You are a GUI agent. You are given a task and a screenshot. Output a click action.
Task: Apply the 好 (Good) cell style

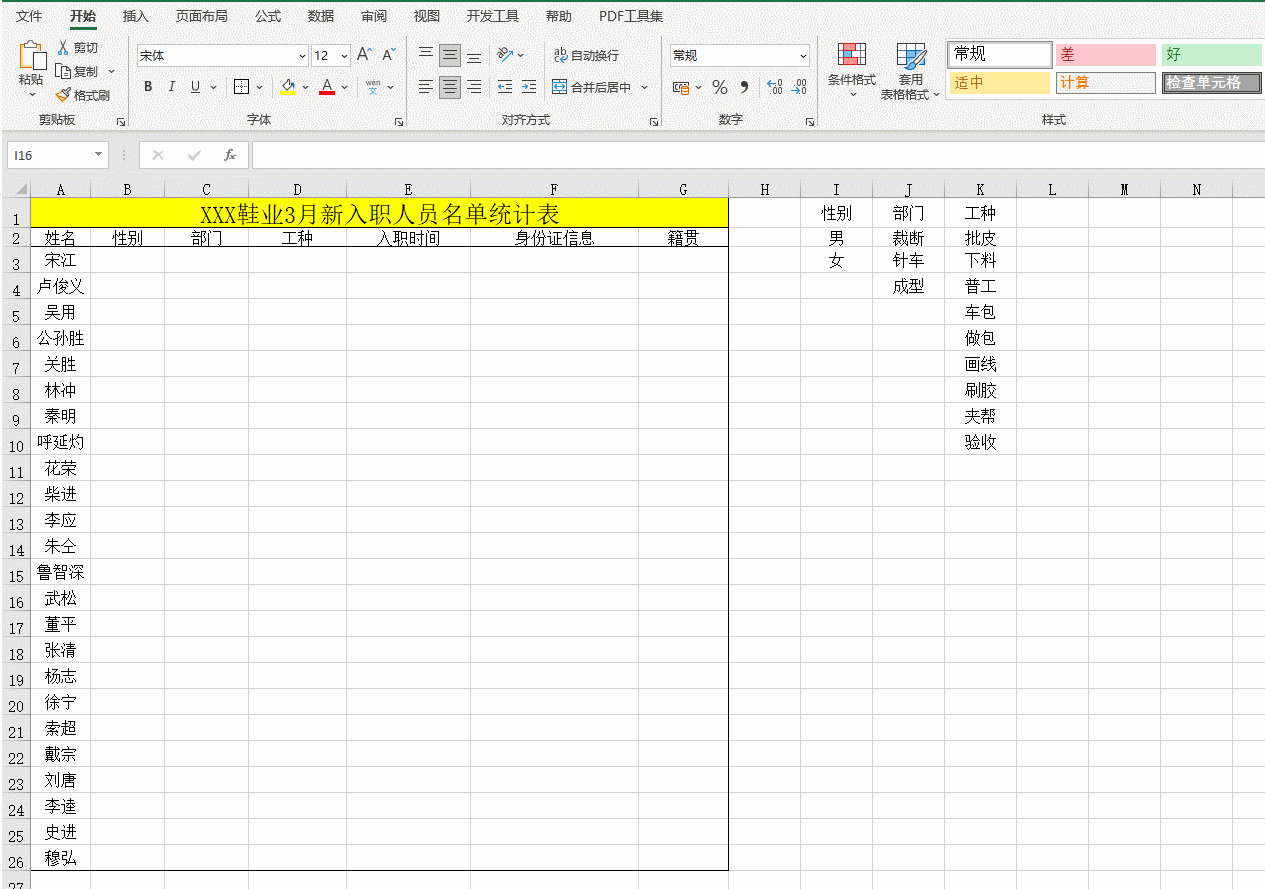point(1211,54)
